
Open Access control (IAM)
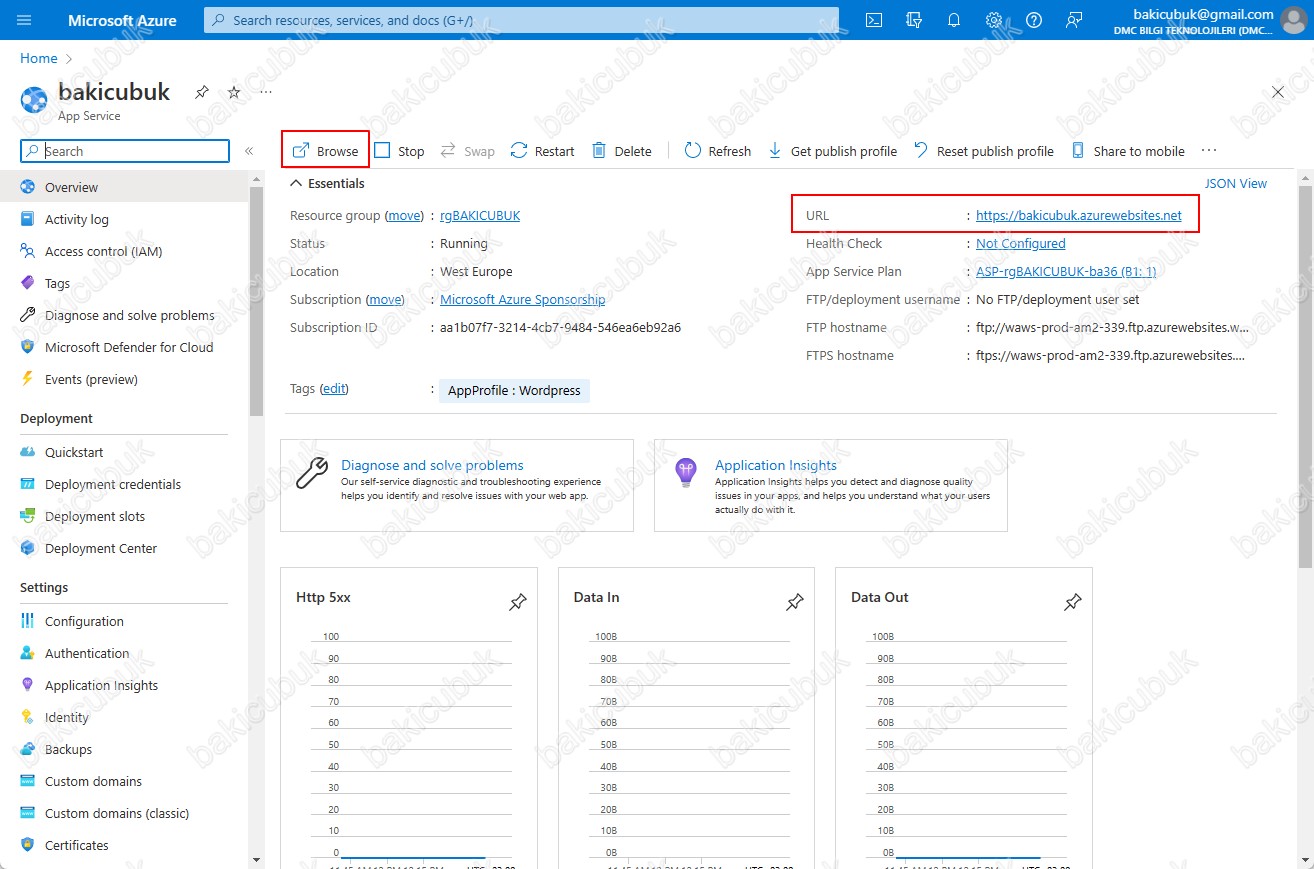point(124,251)
